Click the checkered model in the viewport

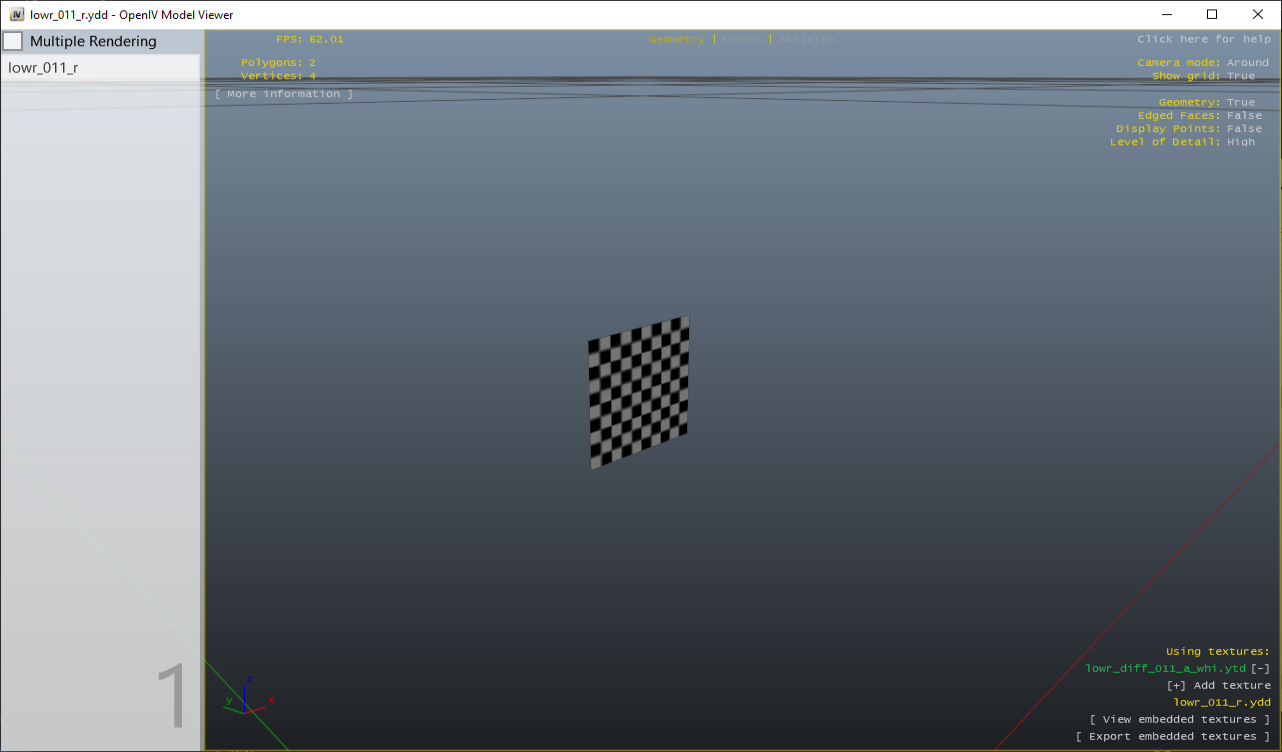[x=639, y=390]
